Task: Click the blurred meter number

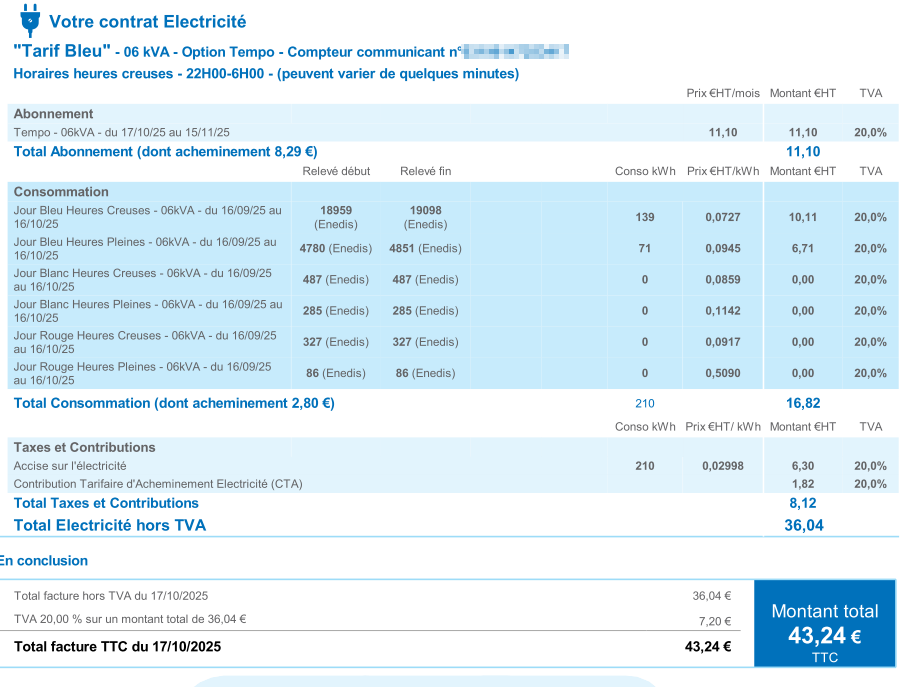Action: click(517, 51)
